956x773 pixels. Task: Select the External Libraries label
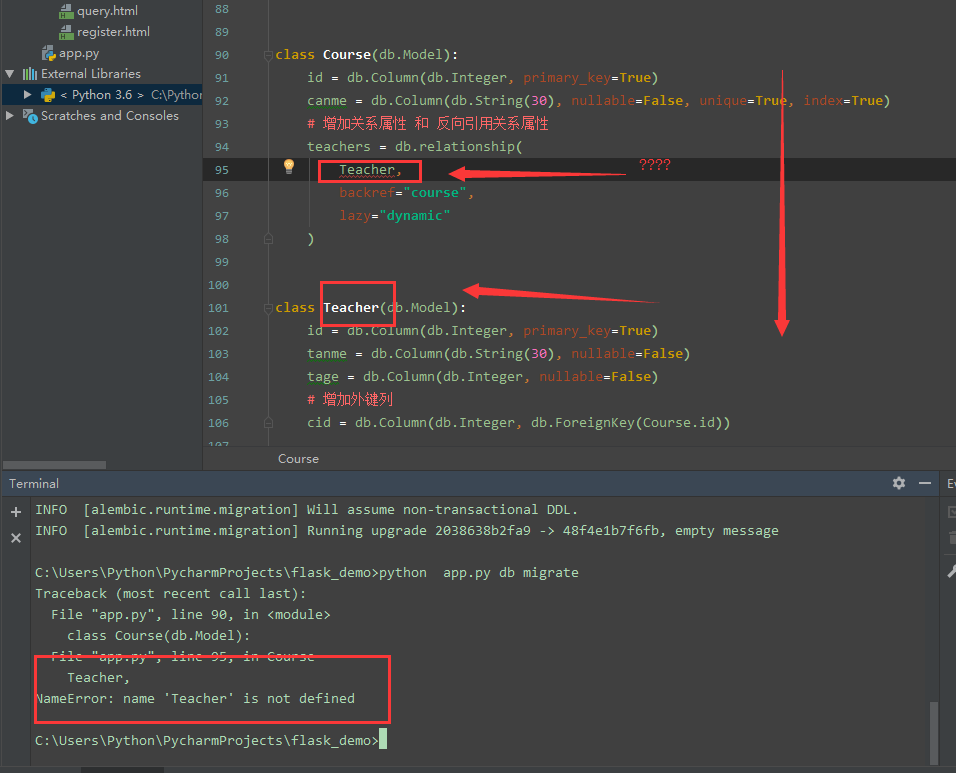click(91, 74)
